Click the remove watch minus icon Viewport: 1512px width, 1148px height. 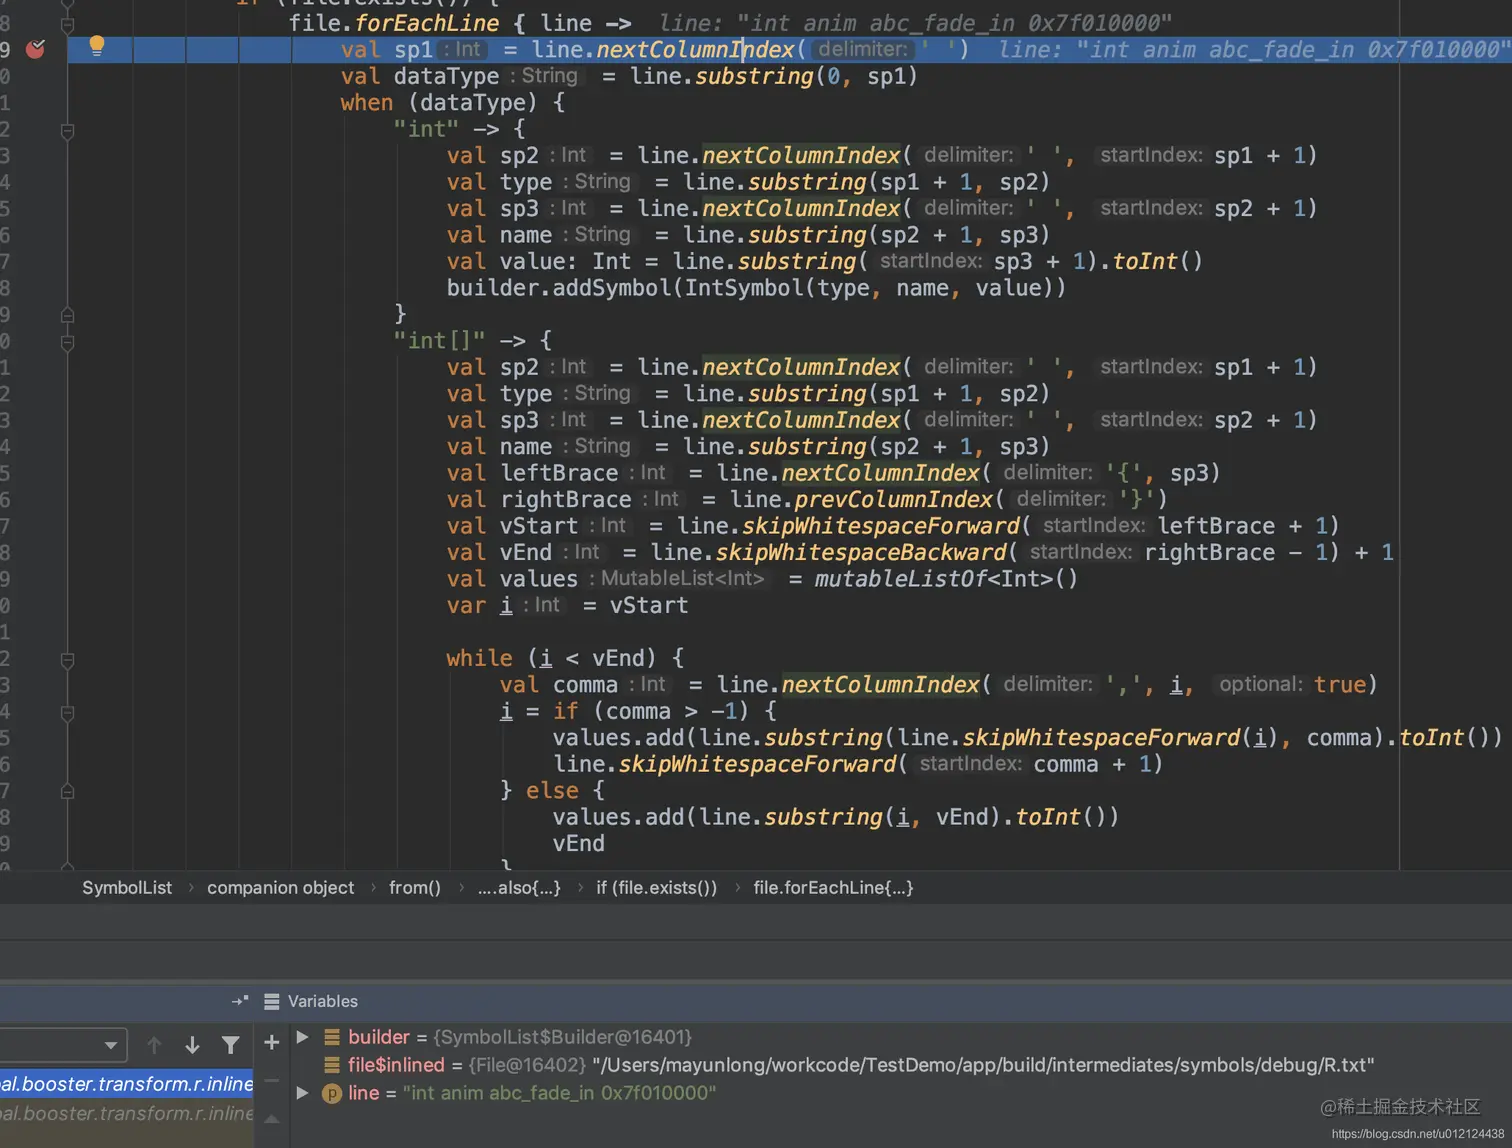click(x=271, y=1080)
